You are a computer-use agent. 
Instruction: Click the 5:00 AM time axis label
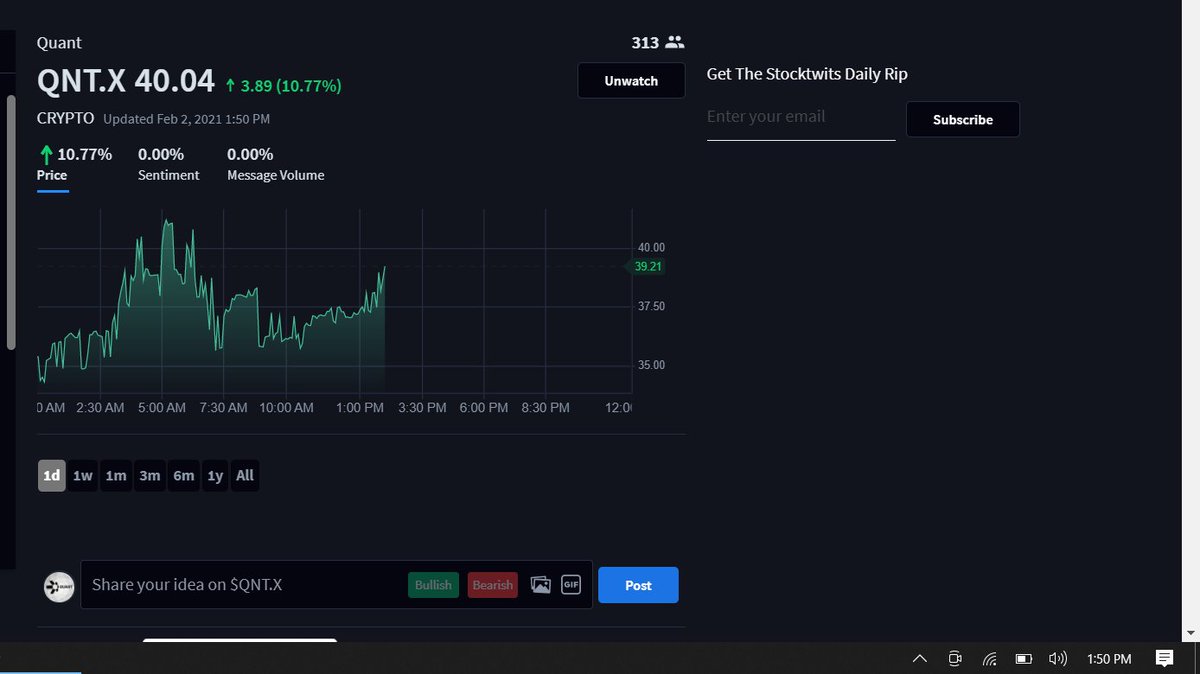162,408
